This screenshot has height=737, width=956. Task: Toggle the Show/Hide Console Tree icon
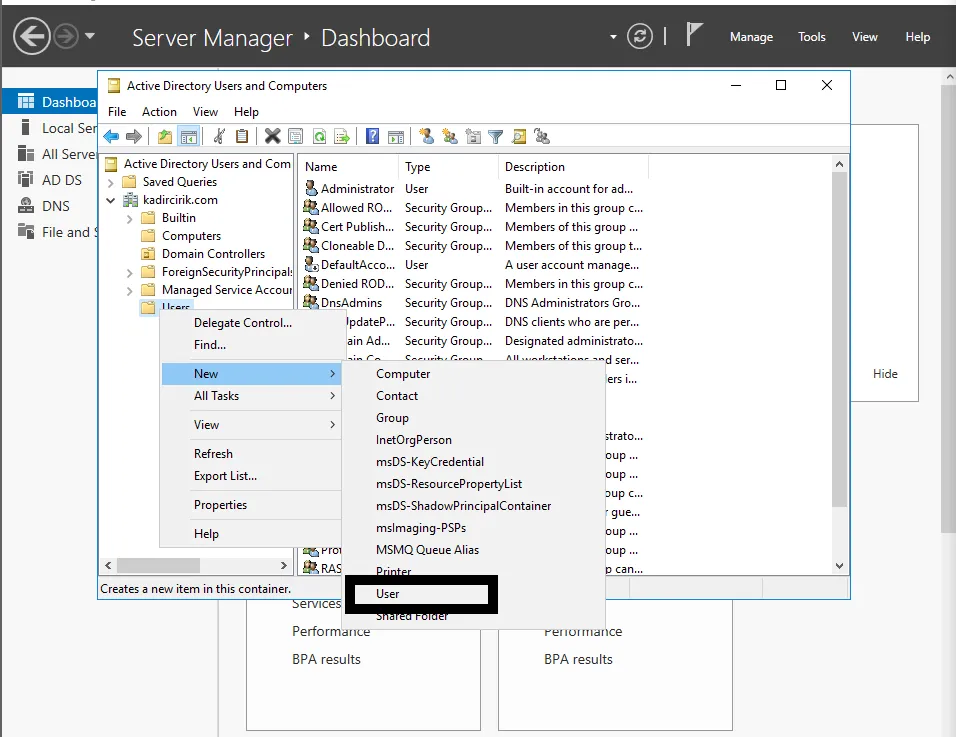tap(189, 137)
